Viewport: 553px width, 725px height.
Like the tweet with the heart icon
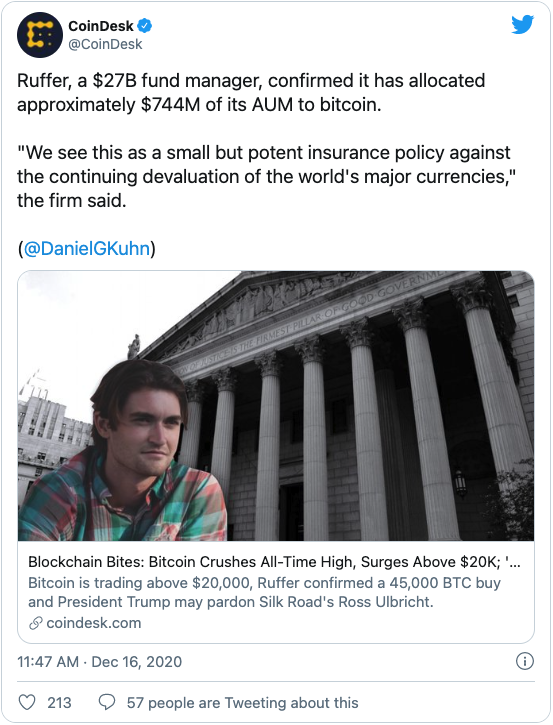point(27,702)
